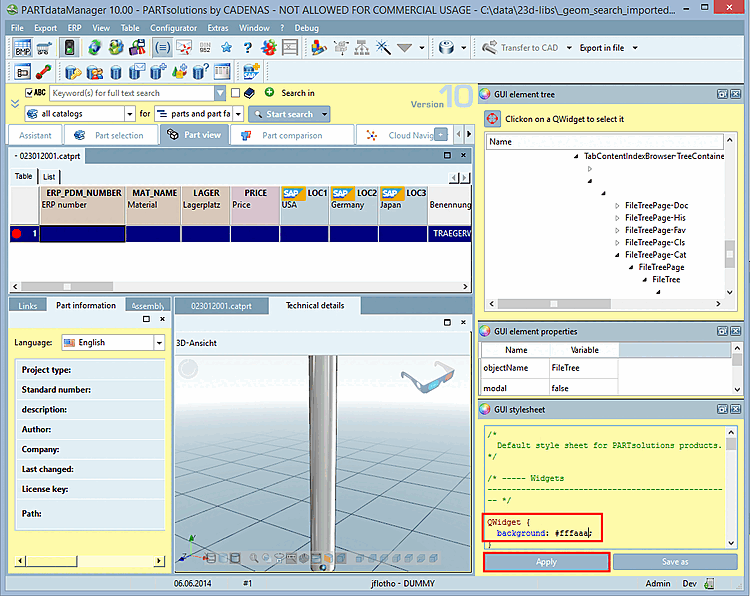Click the BMP export toolbar icon
This screenshot has width=750, height=596.
[x=23, y=48]
